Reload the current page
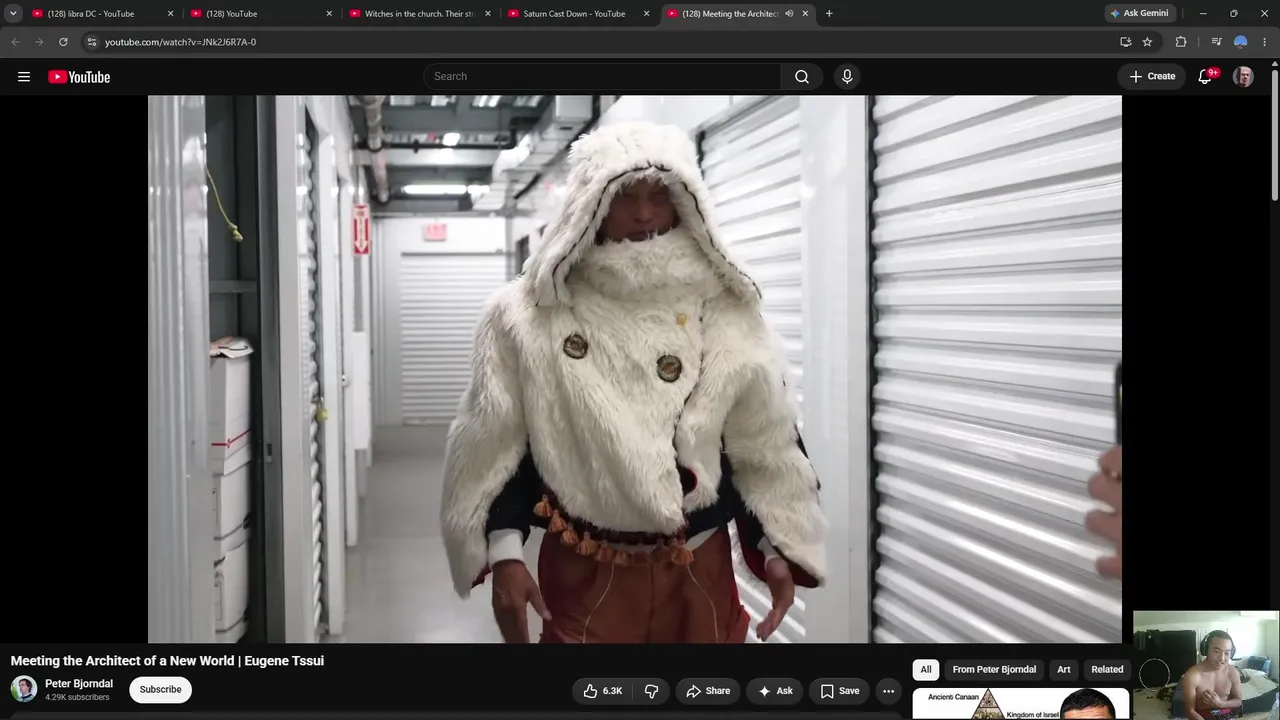Viewport: 1280px width, 720px height. tap(63, 42)
